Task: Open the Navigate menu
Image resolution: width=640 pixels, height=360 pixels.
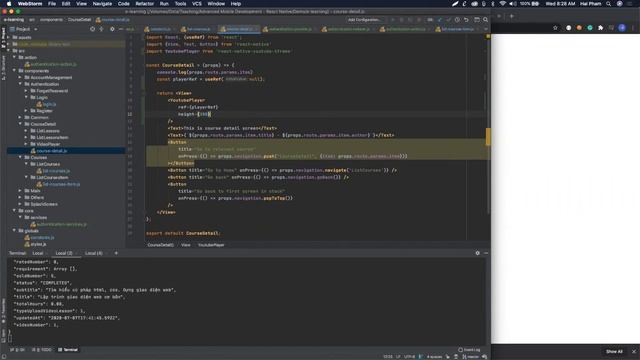Action: (102, 4)
